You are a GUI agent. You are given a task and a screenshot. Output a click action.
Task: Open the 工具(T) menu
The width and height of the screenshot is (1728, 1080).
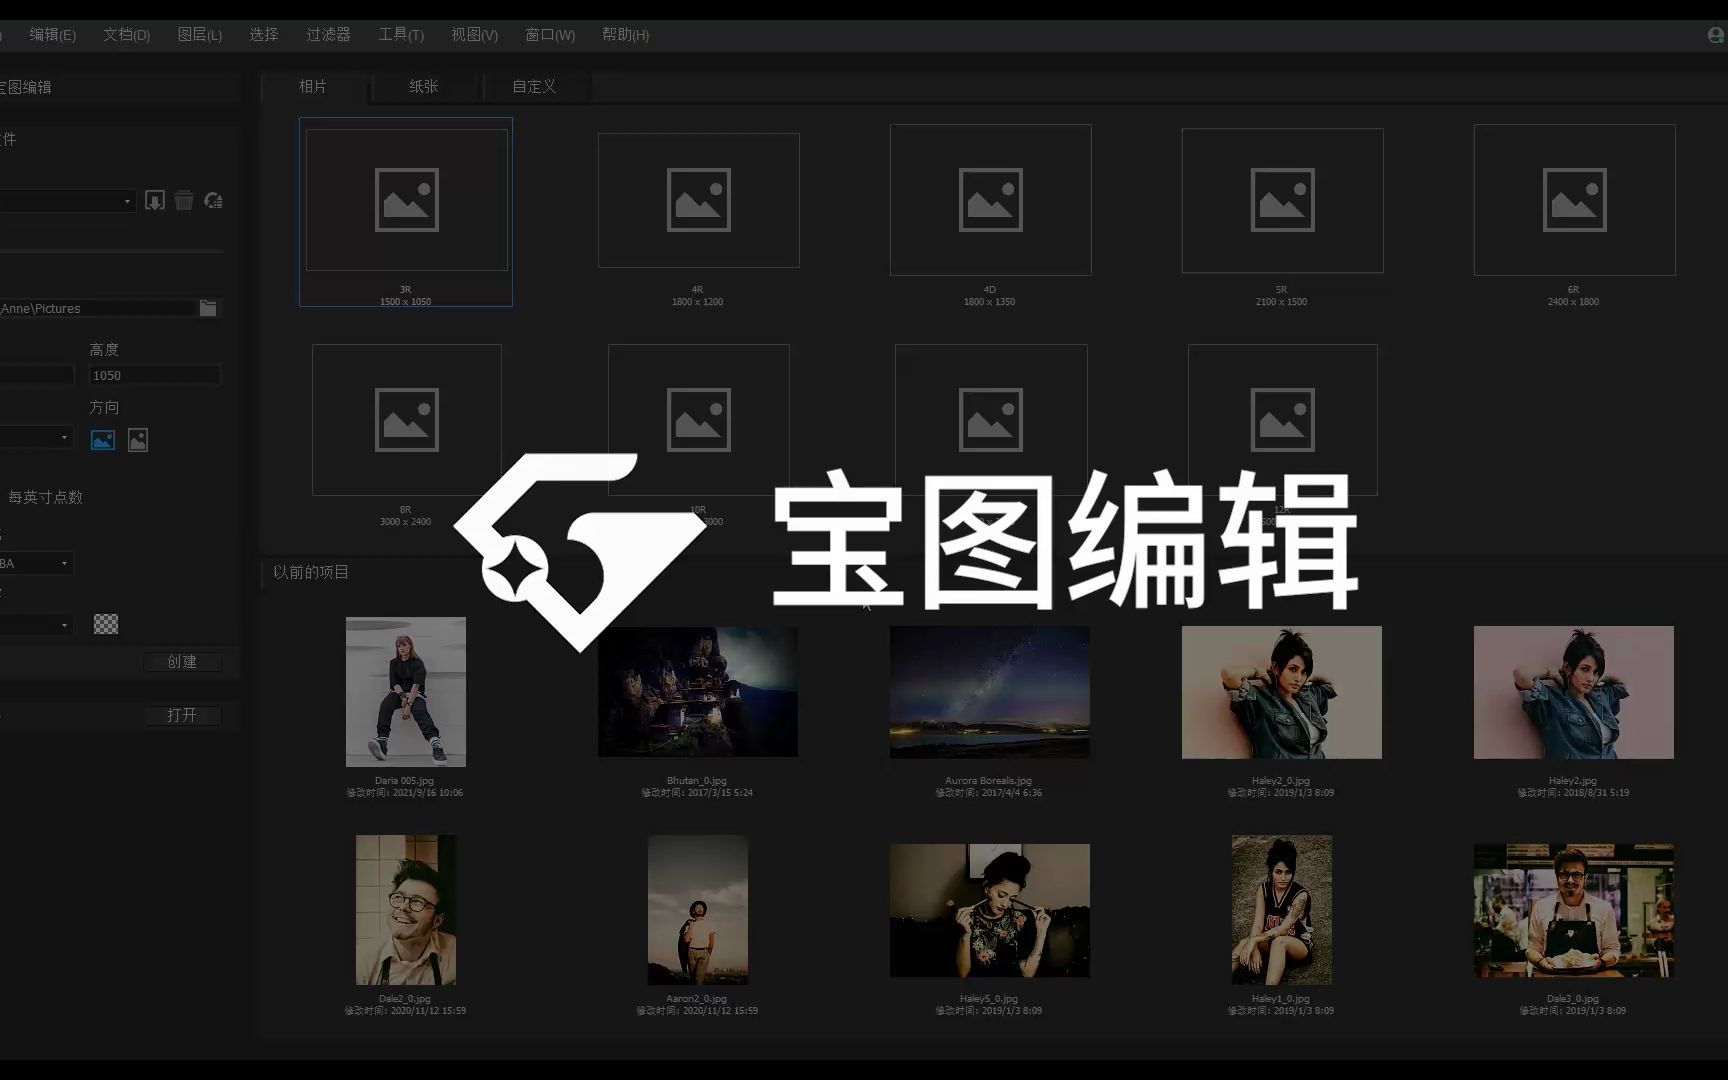tap(401, 35)
